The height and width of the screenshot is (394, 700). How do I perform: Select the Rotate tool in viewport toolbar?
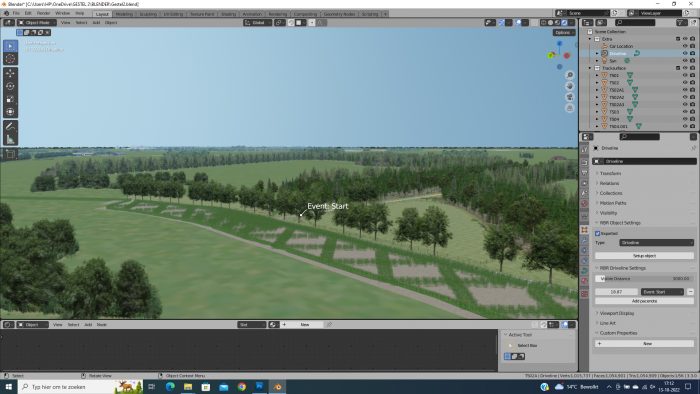click(10, 86)
